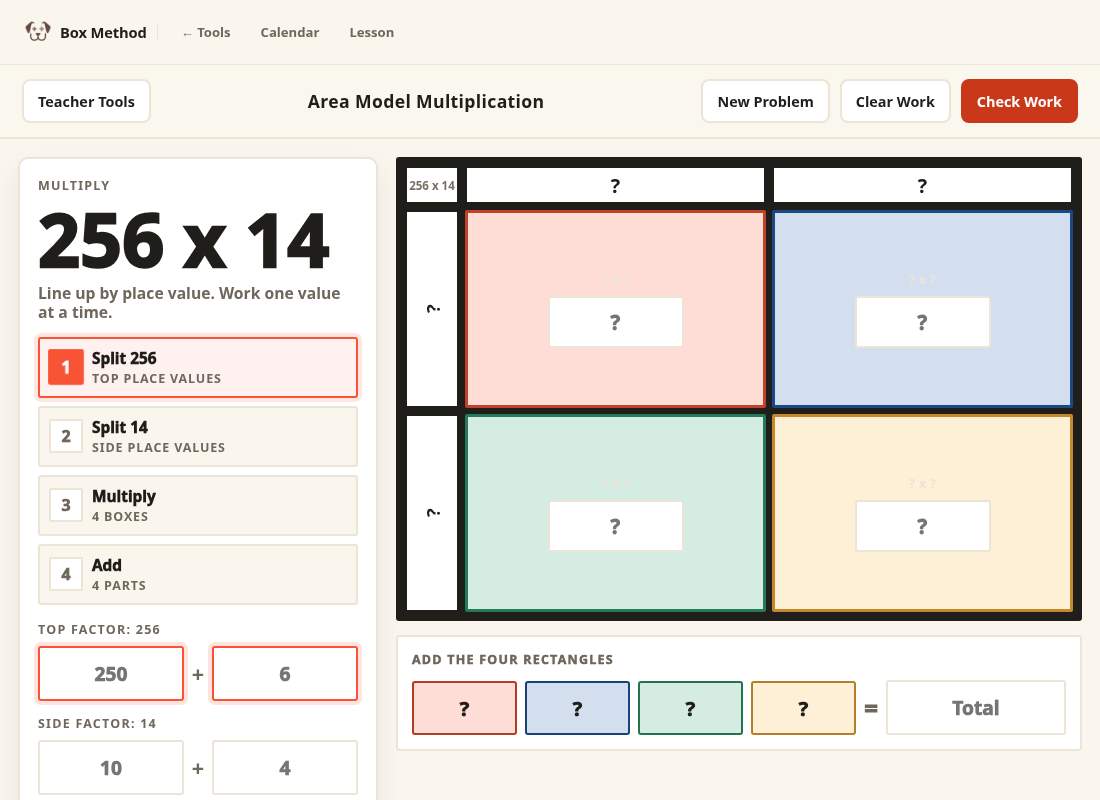Fill in the yellow rectangle answer field

point(922,526)
